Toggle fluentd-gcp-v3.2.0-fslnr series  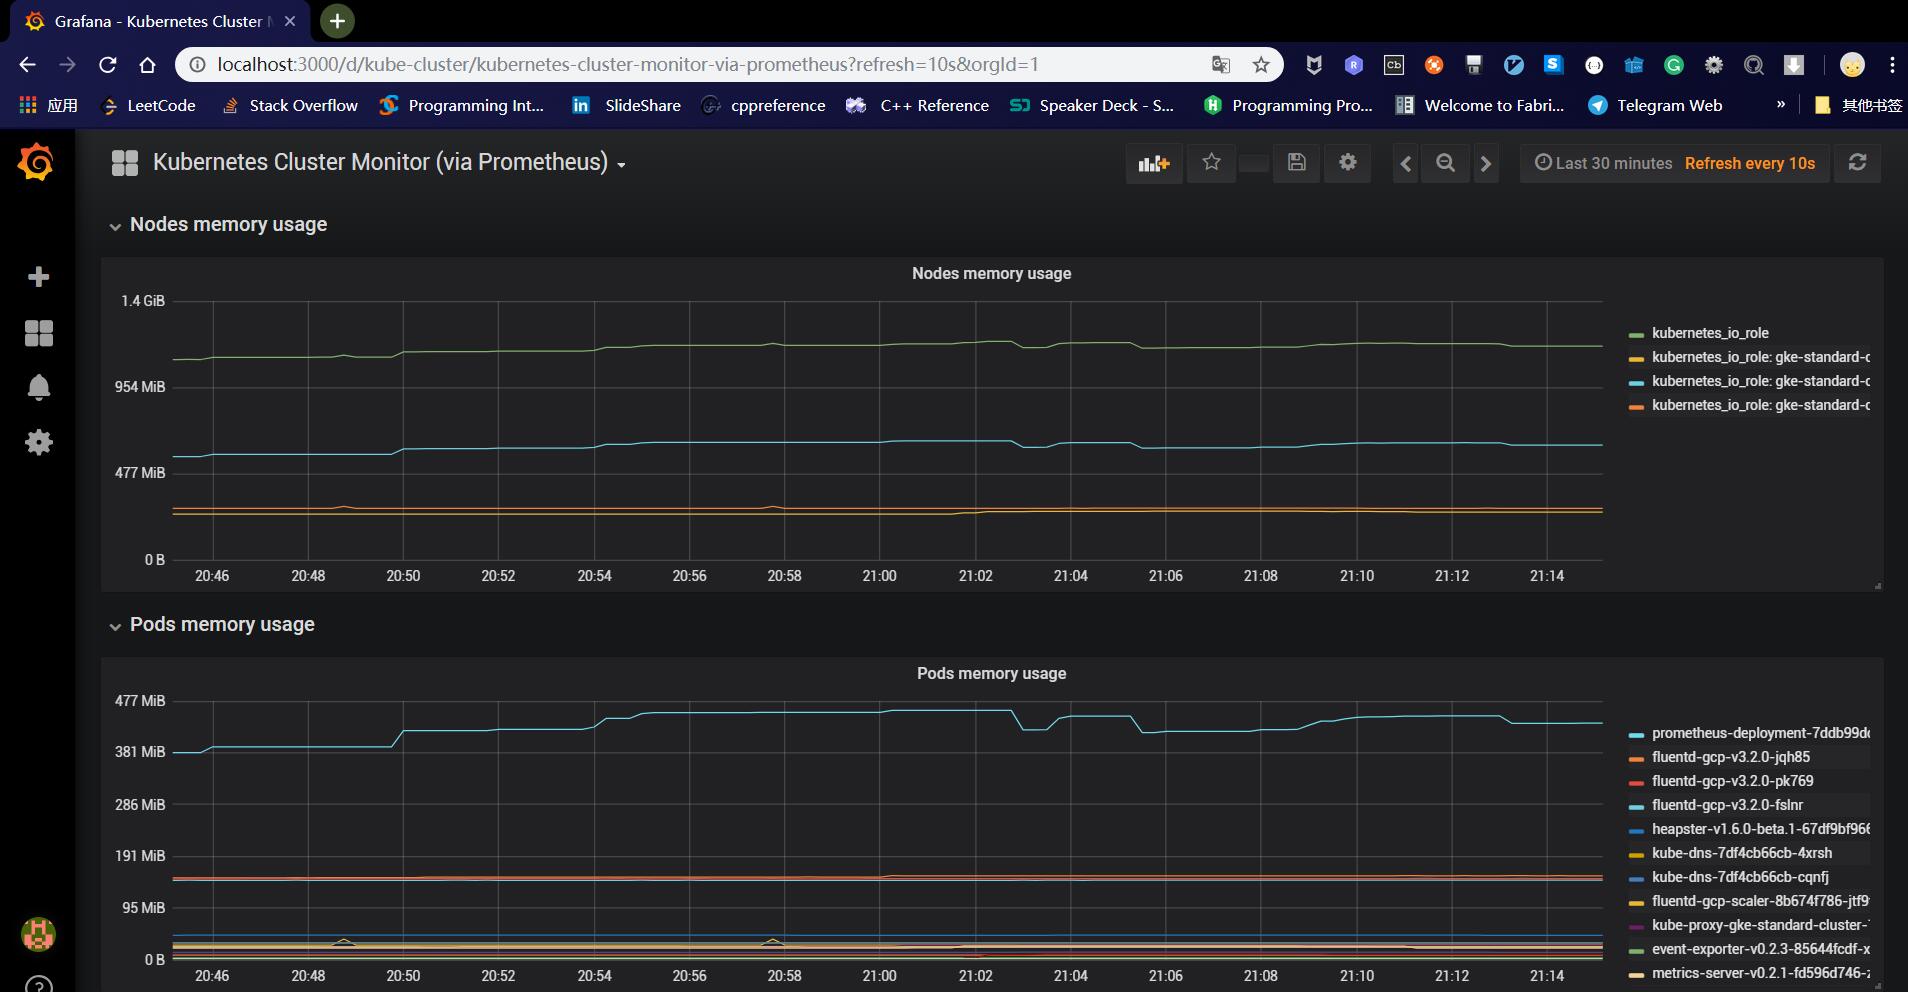pyautogui.click(x=1727, y=805)
